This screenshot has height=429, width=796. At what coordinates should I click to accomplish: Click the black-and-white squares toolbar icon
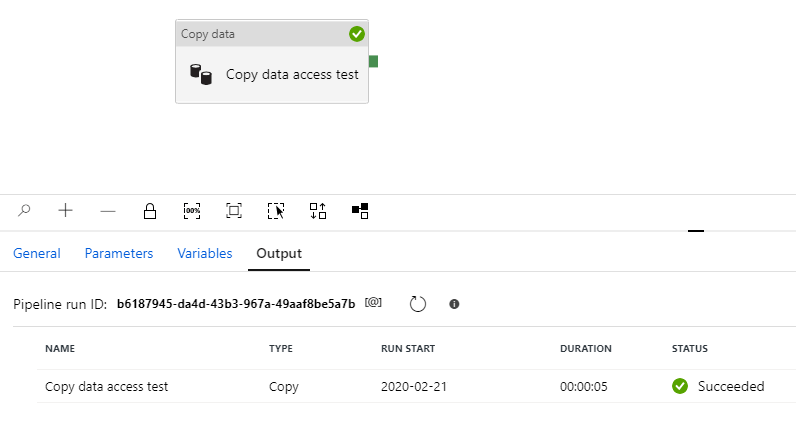point(360,211)
